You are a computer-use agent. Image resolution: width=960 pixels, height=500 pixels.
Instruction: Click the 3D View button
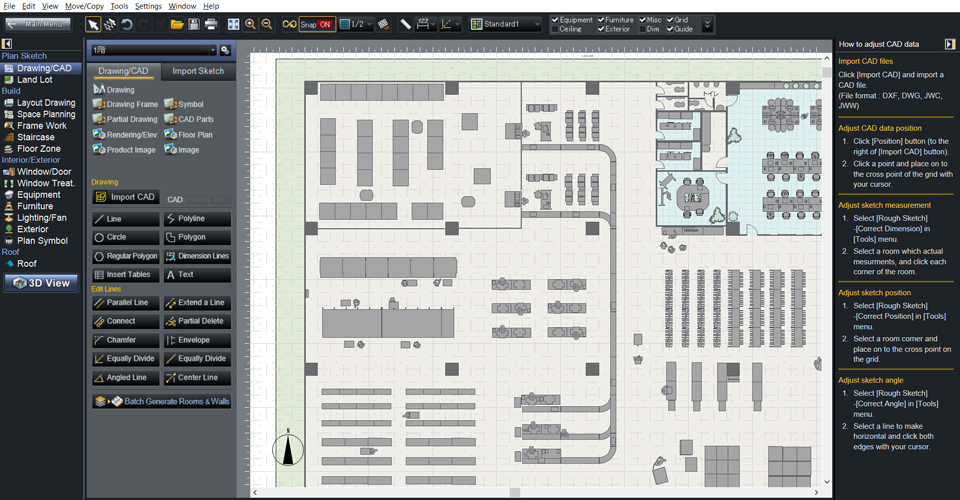pos(41,283)
